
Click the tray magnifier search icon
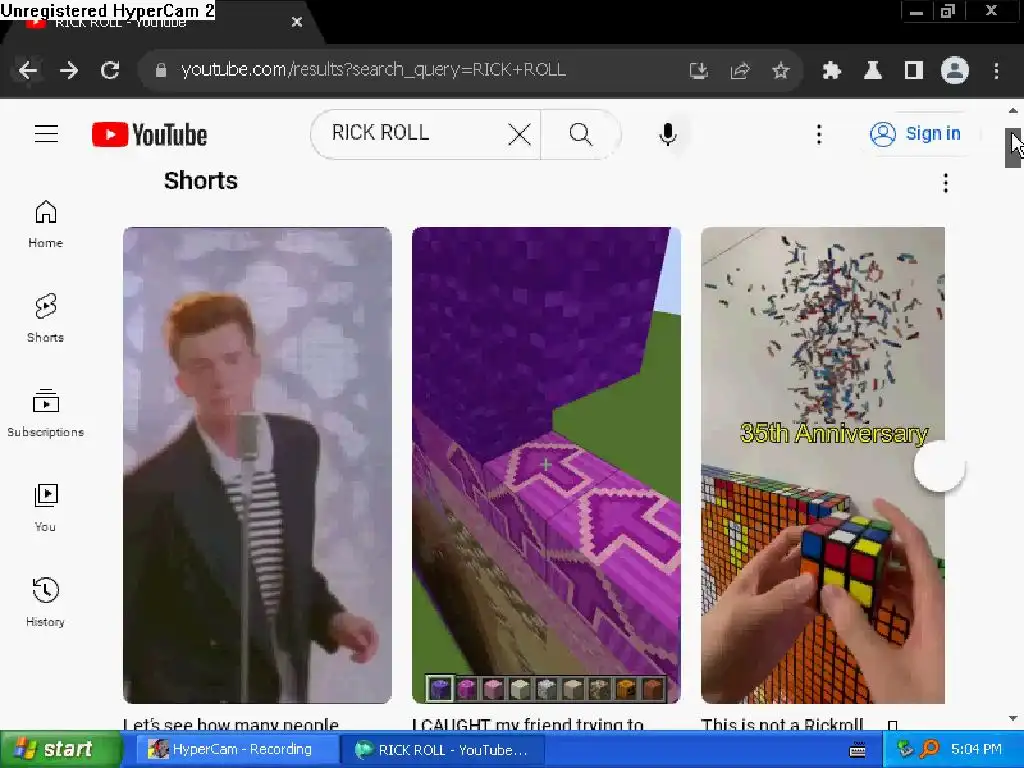pyautogui.click(x=929, y=748)
